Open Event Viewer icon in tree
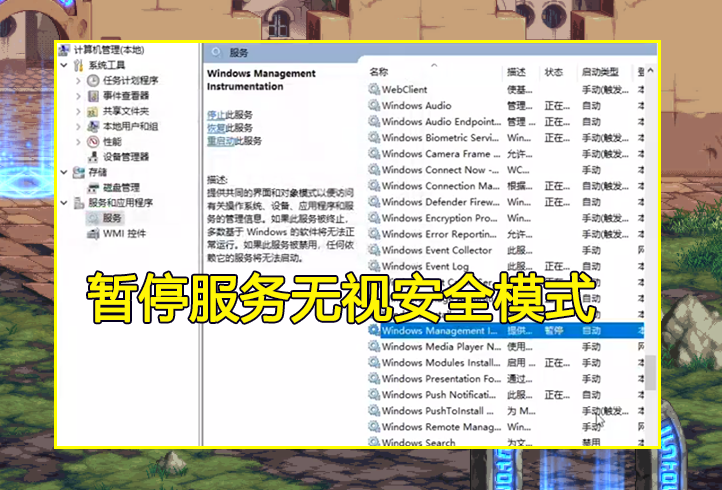 tap(93, 96)
